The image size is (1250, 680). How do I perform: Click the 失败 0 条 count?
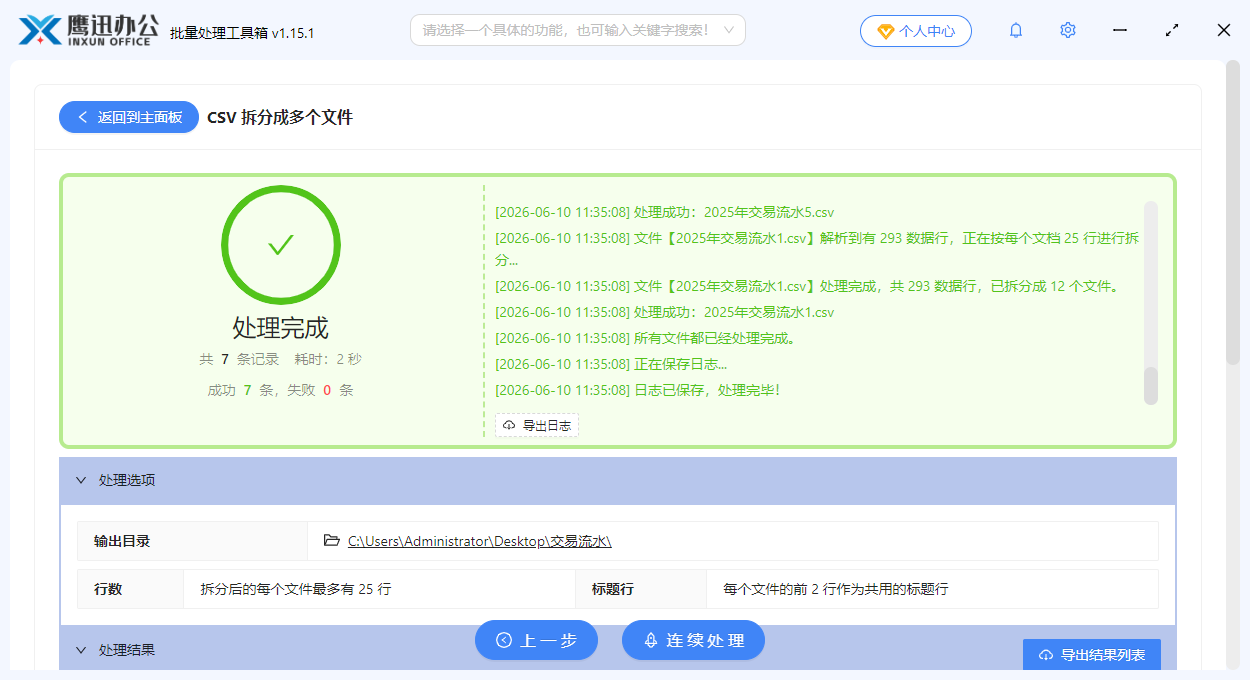[320, 390]
